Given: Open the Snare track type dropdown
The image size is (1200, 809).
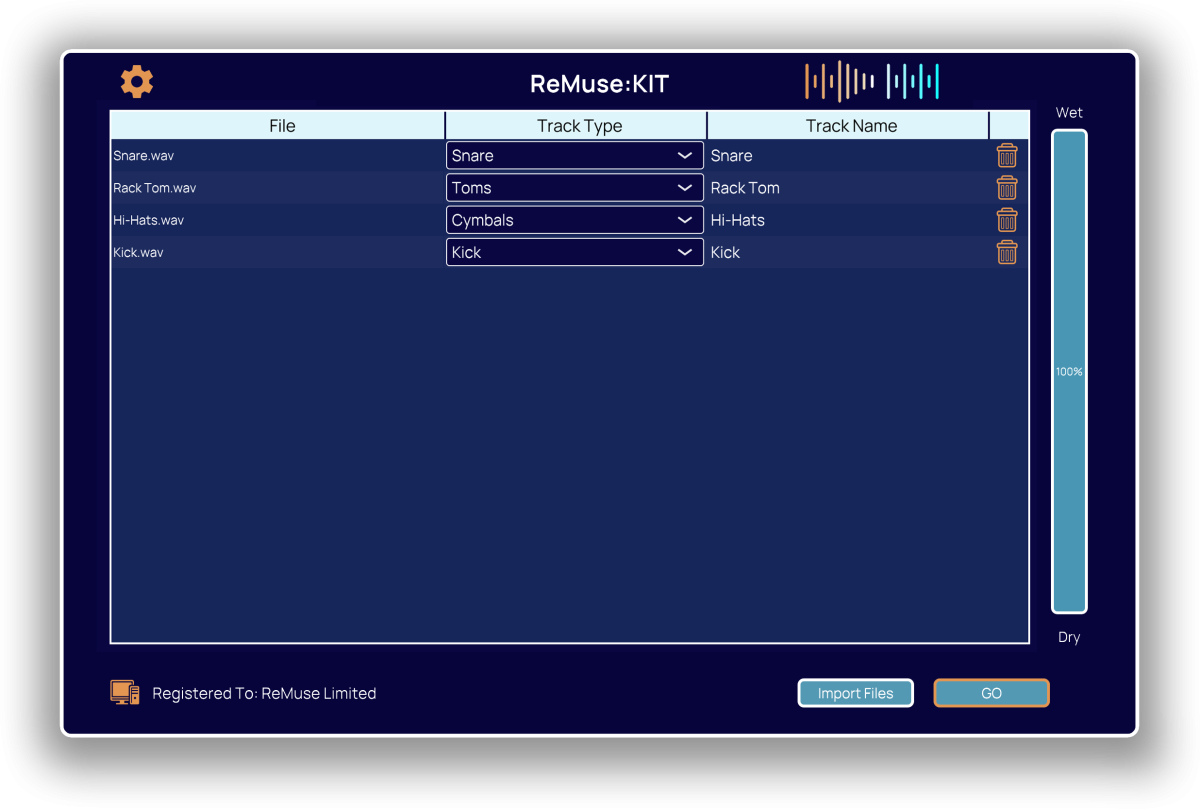Looking at the screenshot, I should point(575,155).
